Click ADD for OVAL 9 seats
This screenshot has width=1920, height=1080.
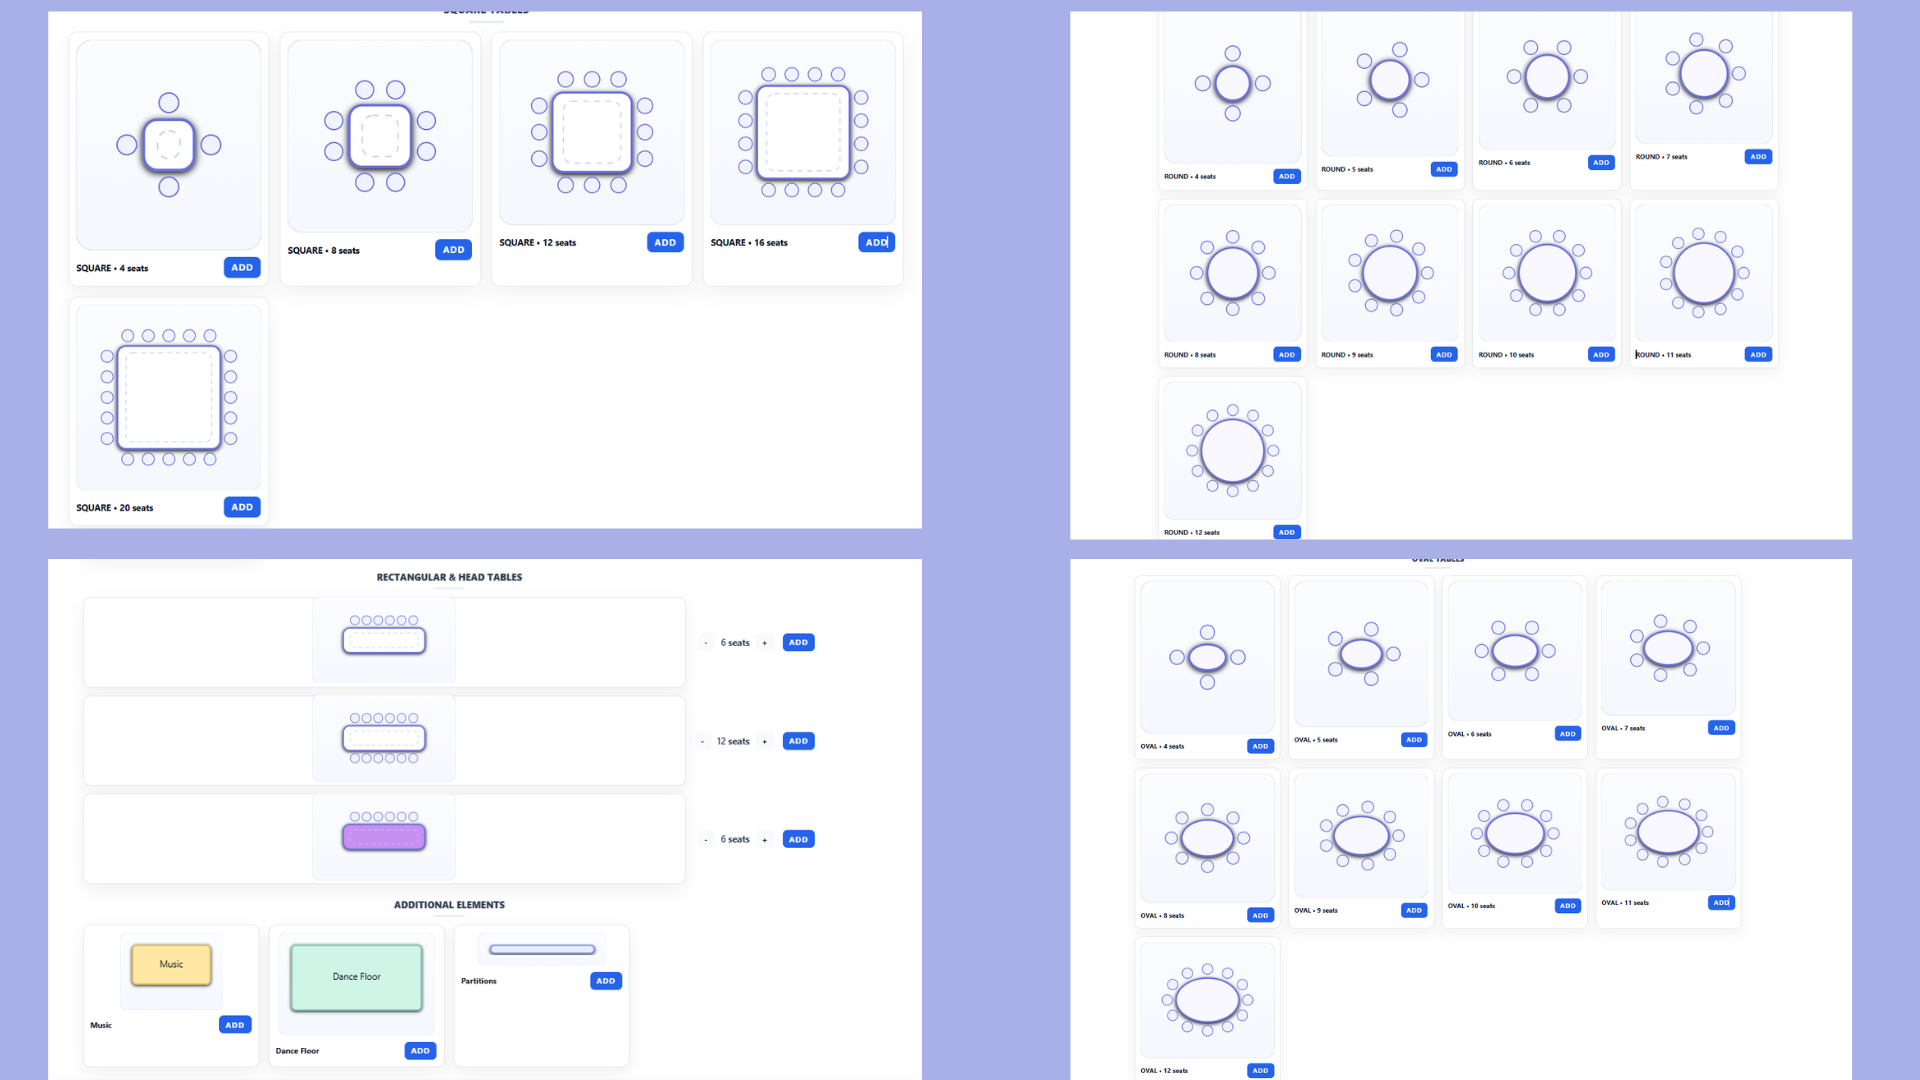point(1414,910)
